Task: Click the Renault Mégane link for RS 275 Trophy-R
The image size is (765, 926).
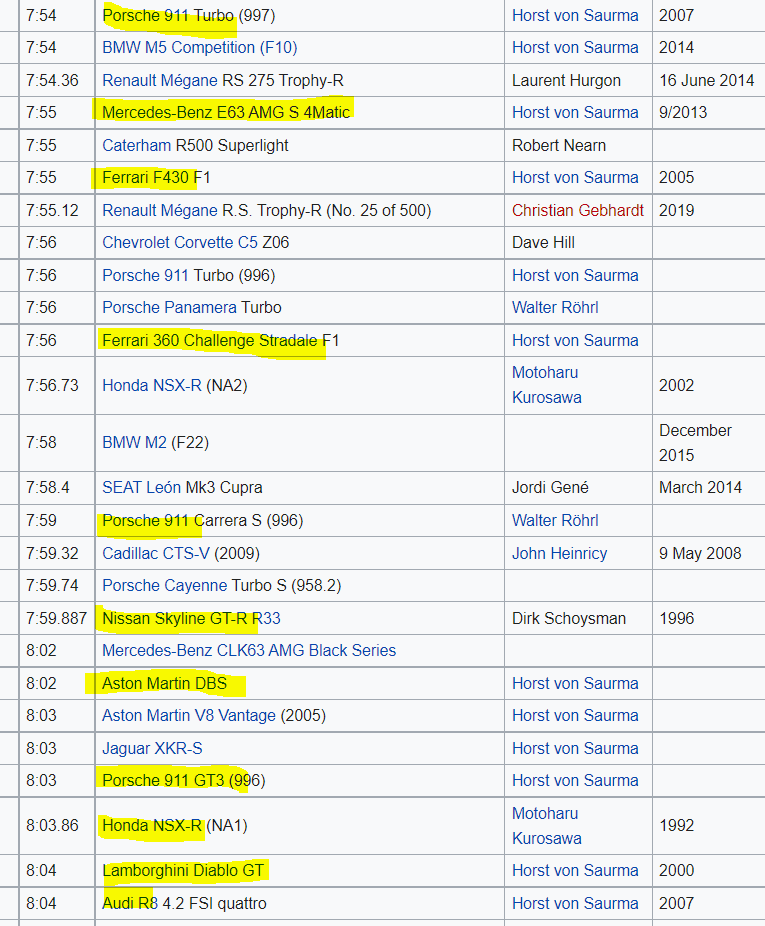Action: [x=159, y=80]
